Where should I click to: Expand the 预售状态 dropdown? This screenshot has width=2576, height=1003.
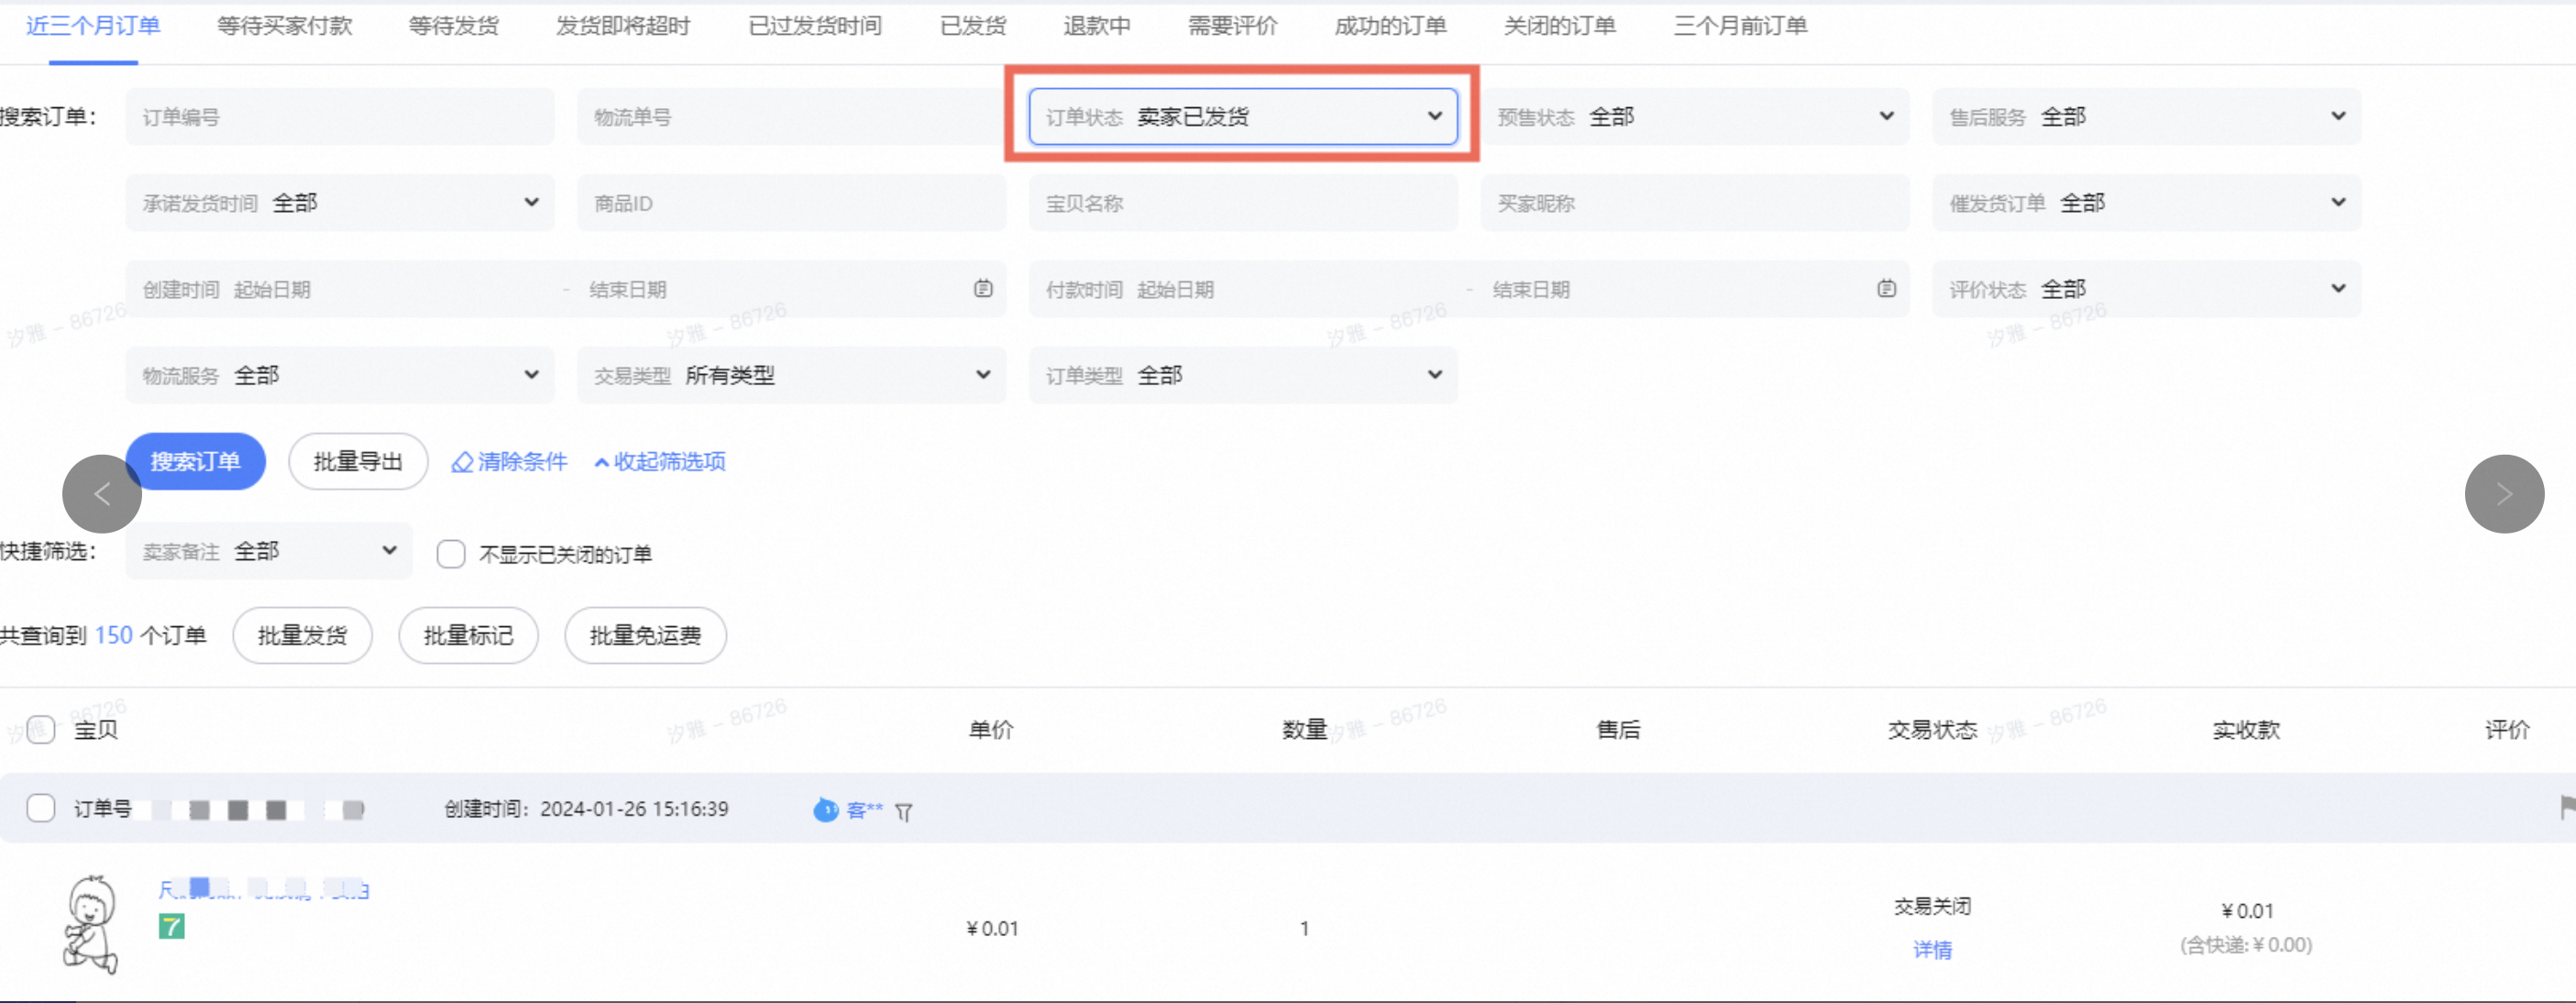1695,117
